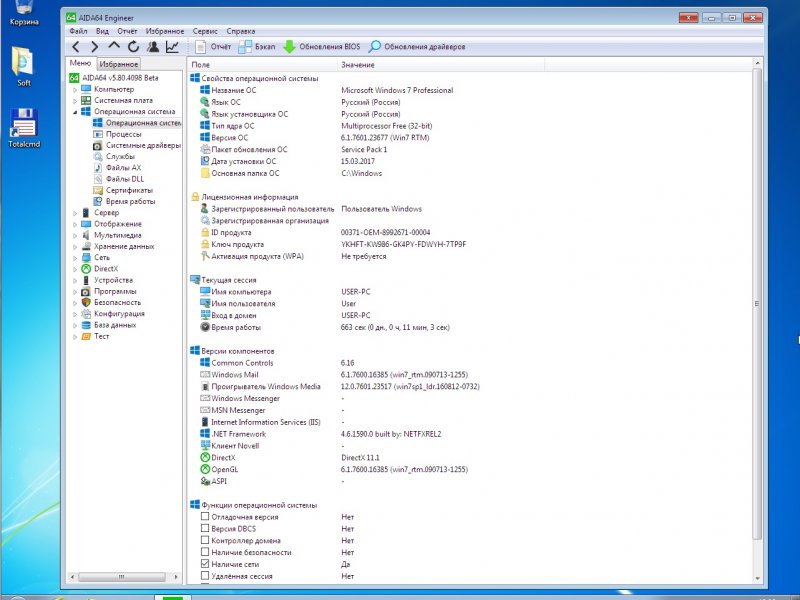The height and width of the screenshot is (600, 800).
Task: Select the AIDA64 v5.80.4098 Beta root node
Action: point(114,78)
